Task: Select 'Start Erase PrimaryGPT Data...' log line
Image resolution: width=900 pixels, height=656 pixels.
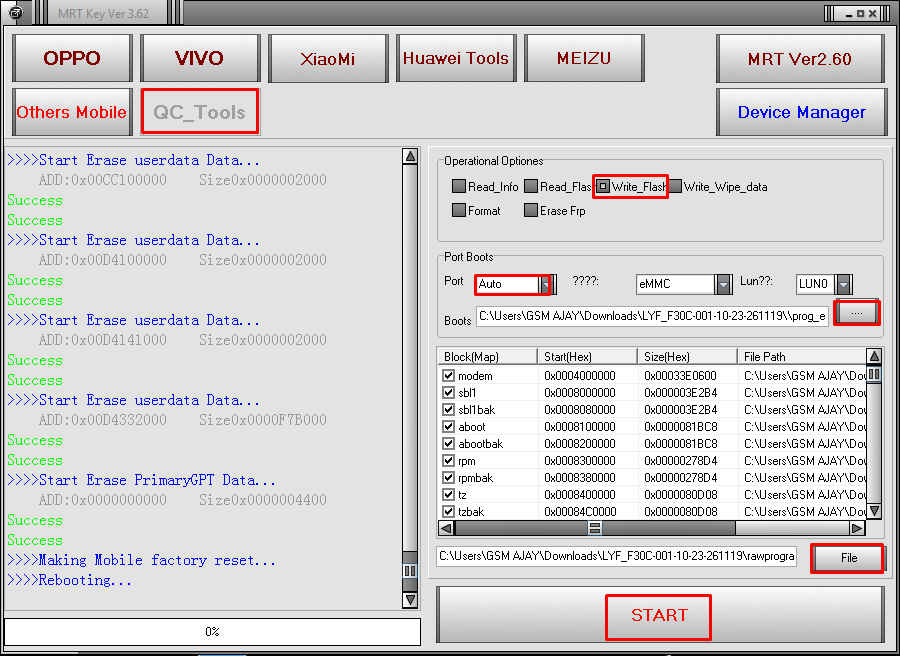Action: tap(141, 480)
